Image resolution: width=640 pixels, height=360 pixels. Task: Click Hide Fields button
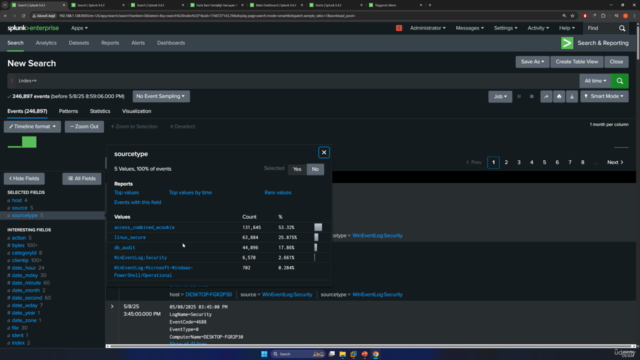24,178
